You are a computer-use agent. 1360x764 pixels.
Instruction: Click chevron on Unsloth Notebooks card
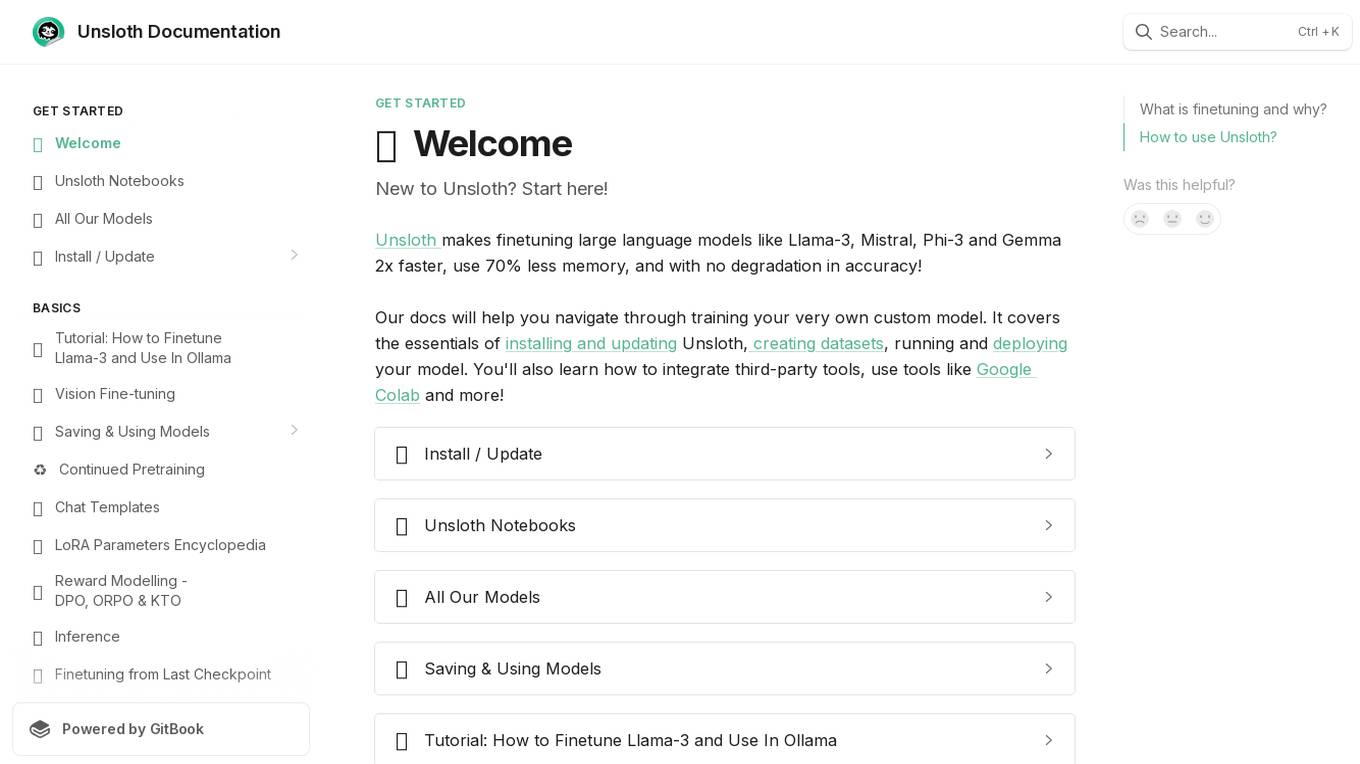[1048, 525]
